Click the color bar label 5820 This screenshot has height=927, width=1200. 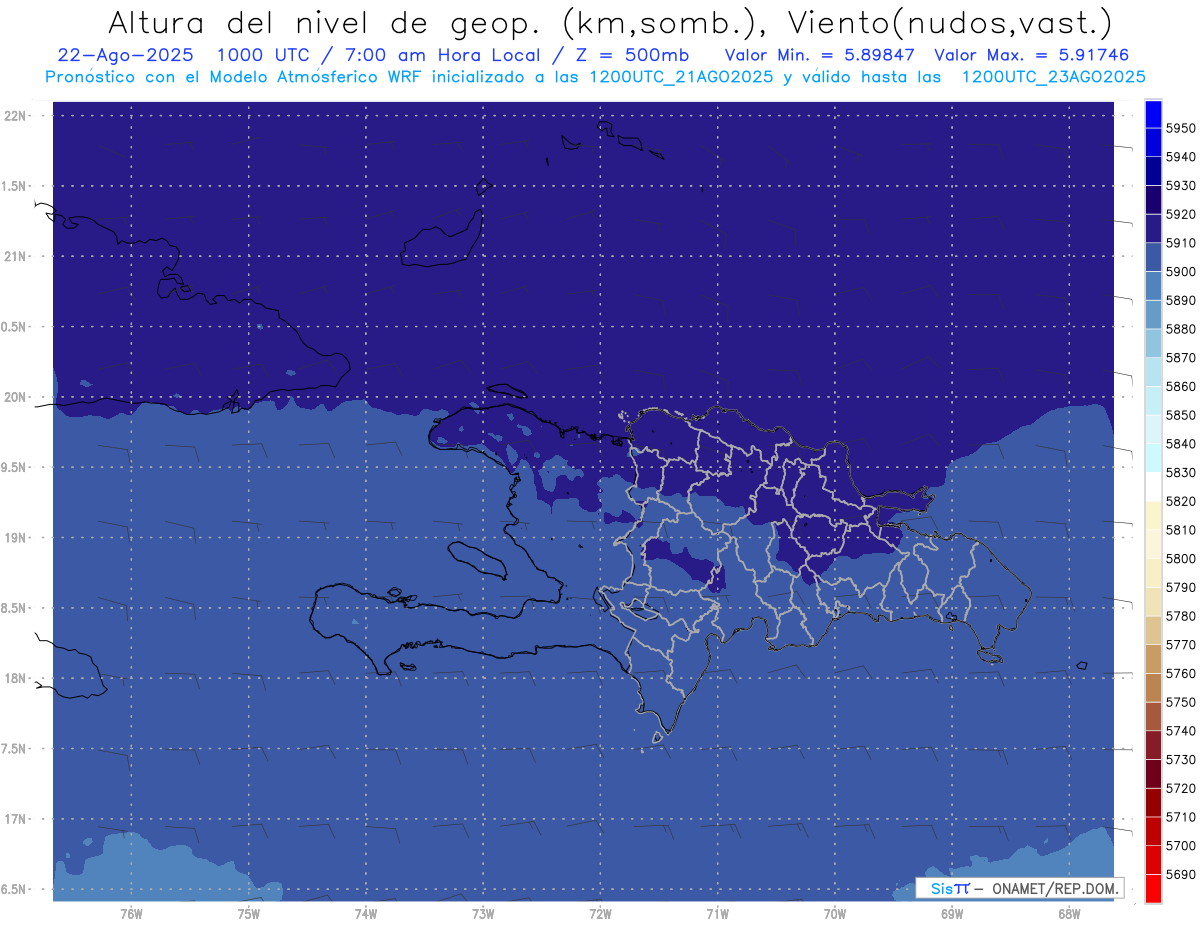[1180, 501]
